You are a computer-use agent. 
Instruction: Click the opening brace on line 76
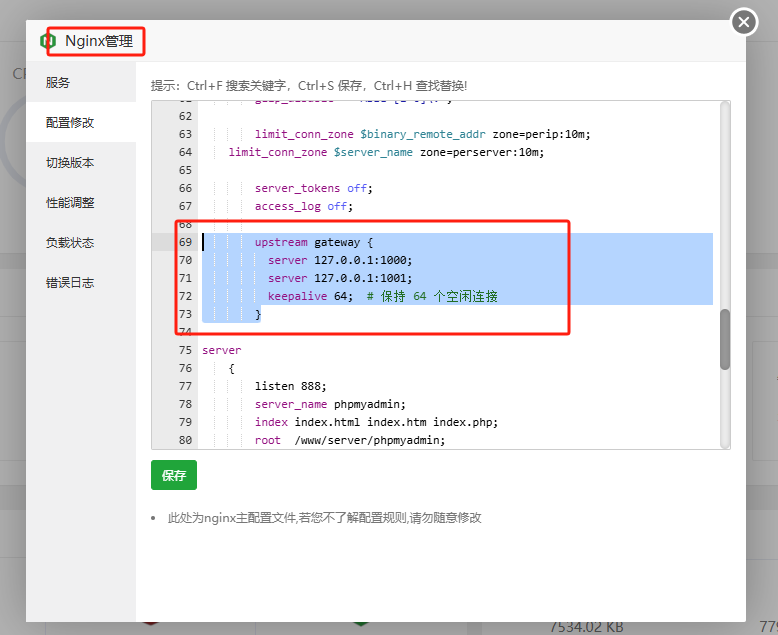[x=231, y=369]
